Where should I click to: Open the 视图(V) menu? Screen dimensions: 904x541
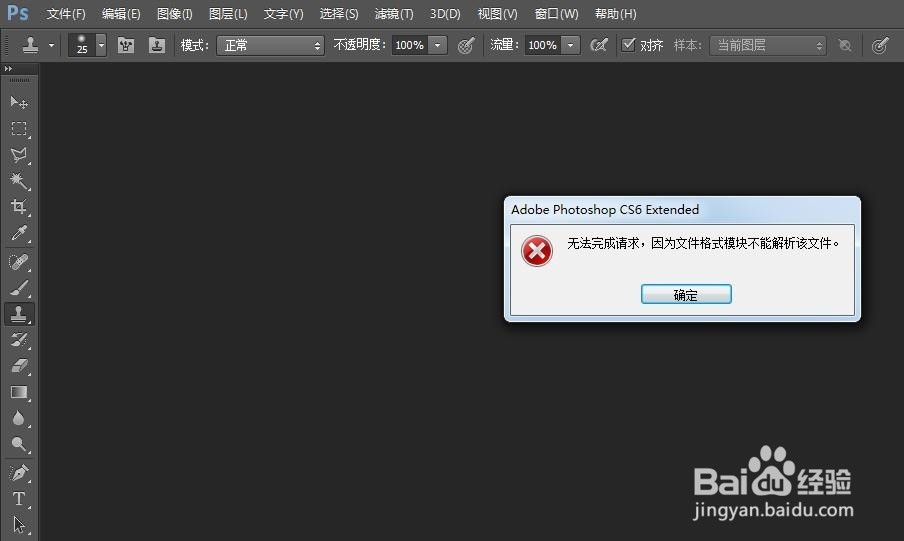point(498,14)
